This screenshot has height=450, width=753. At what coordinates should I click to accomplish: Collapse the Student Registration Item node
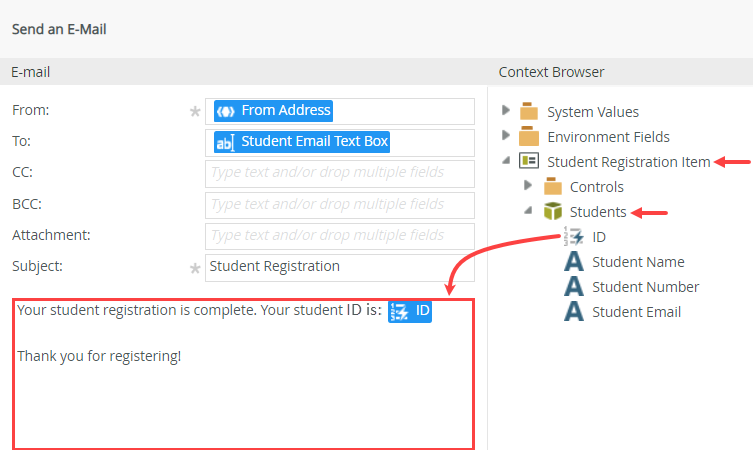click(507, 162)
